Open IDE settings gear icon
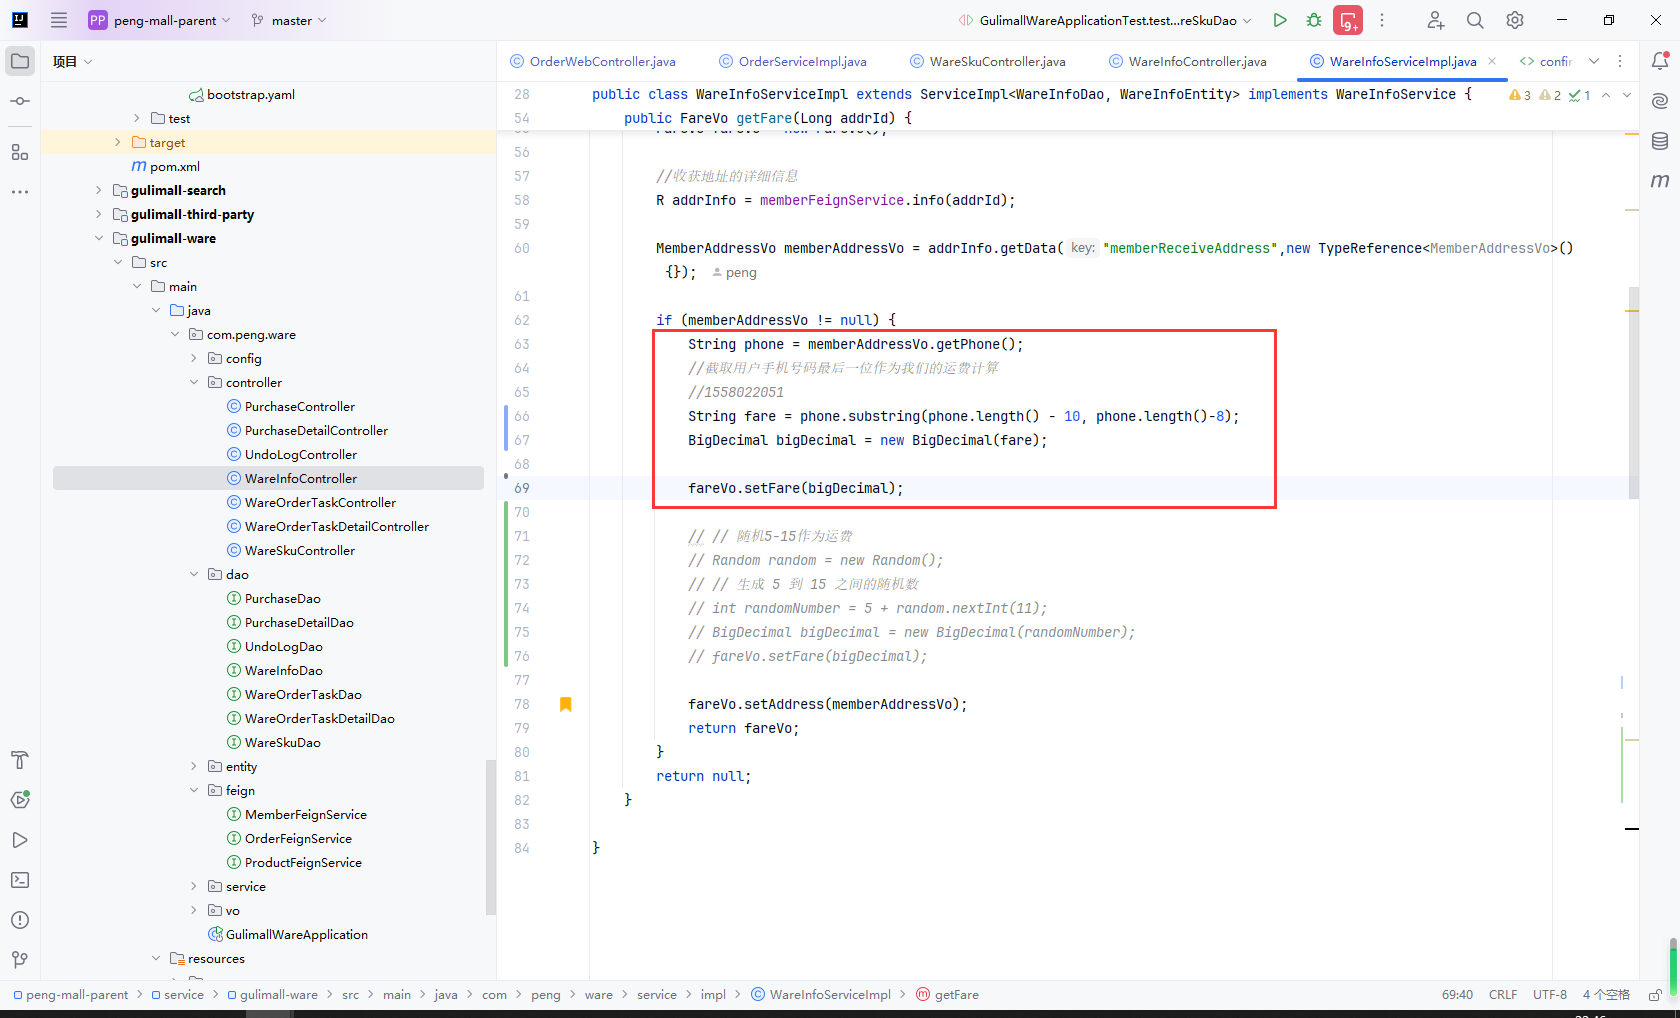This screenshot has height=1018, width=1680. click(x=1515, y=20)
